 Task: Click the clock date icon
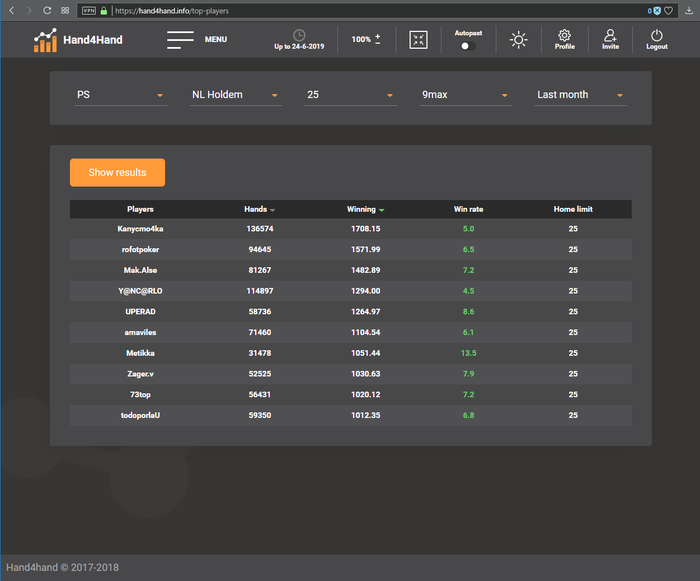click(x=299, y=35)
